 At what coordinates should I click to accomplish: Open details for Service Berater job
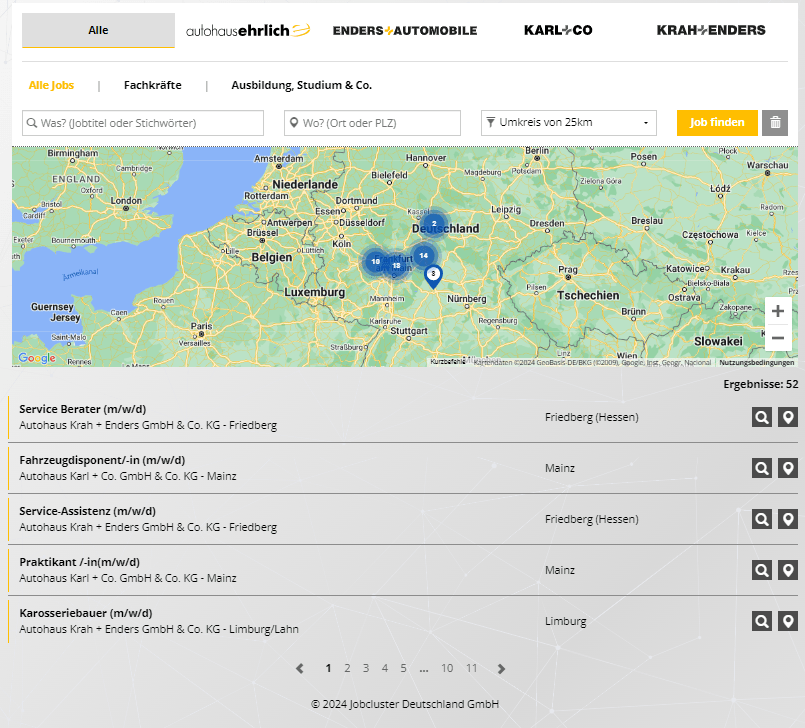pyautogui.click(x=762, y=417)
